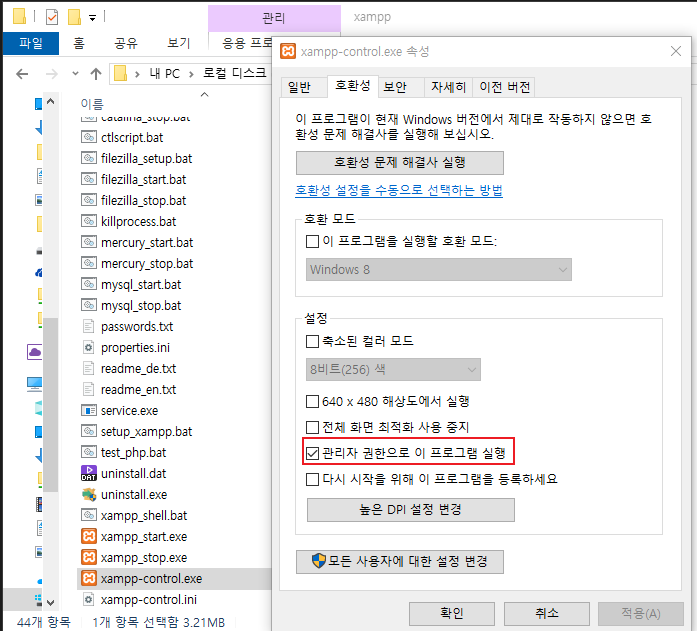This screenshot has width=697, height=631.
Task: Click the navigation pane scroll down arrow
Action: pos(50,603)
